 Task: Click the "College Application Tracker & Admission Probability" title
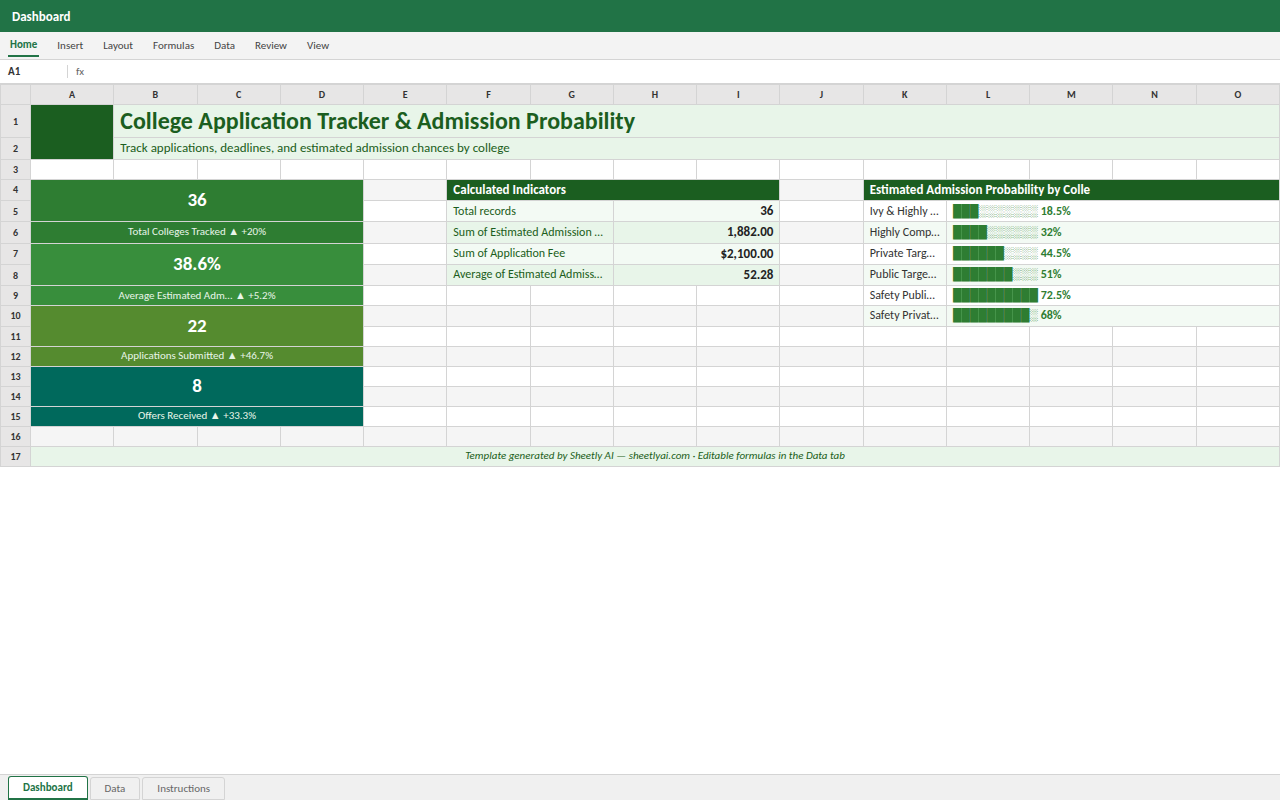377,121
